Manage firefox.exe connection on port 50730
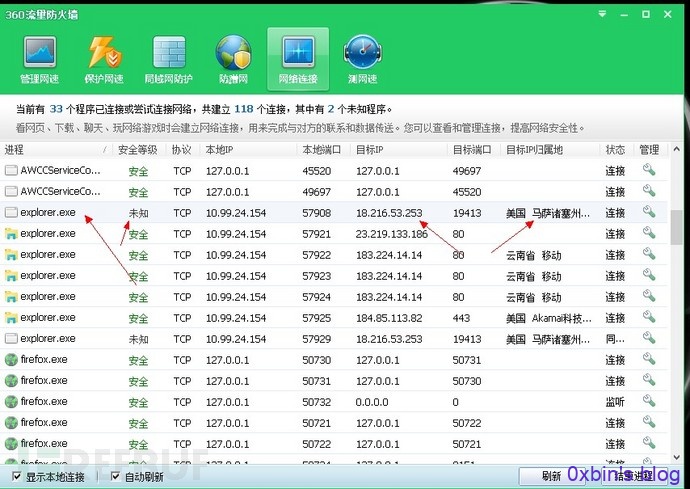Image resolution: width=690 pixels, height=489 pixels. (649, 359)
